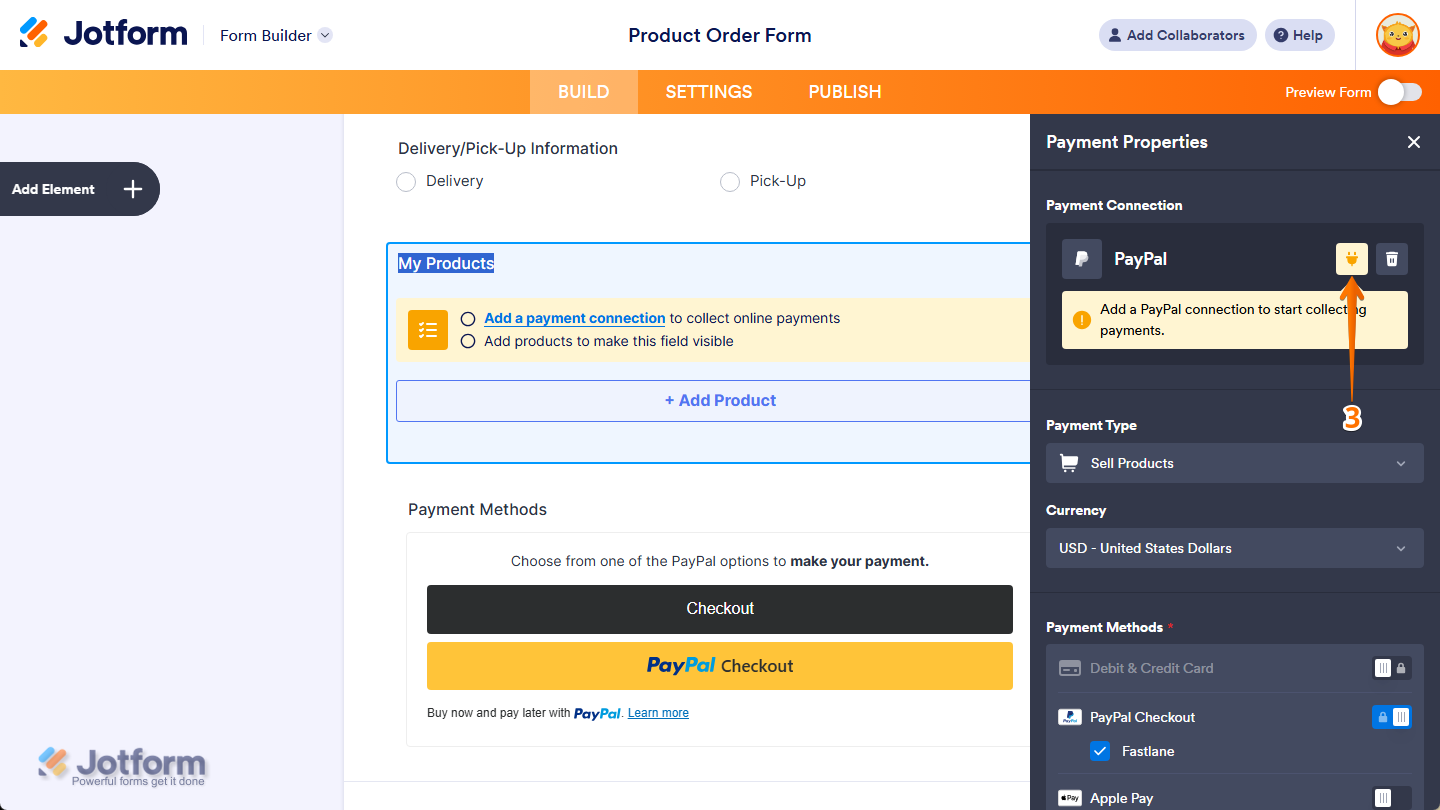Select the Pick-Up radio button
This screenshot has width=1440, height=810.
tap(729, 181)
